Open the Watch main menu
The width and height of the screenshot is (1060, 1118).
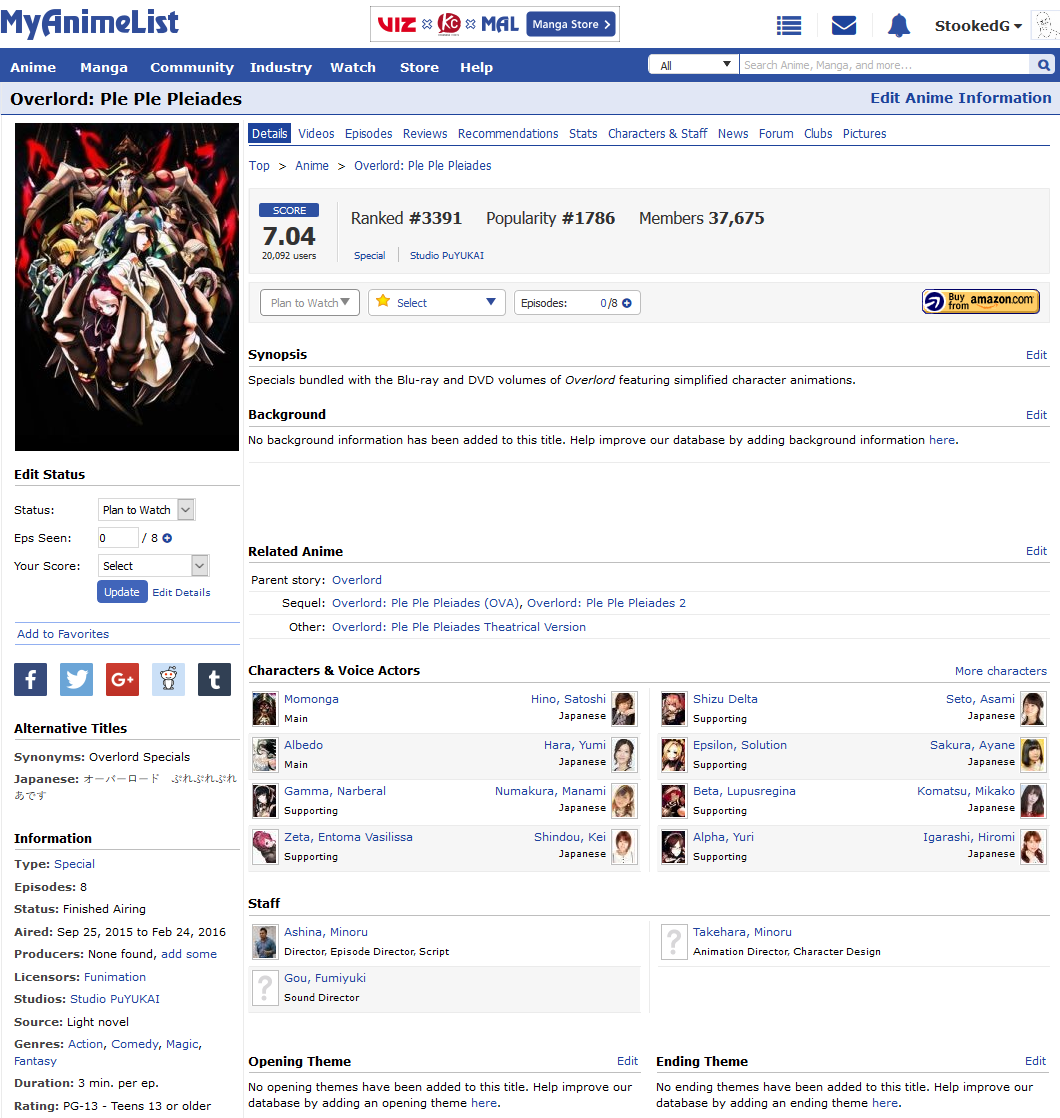353,68
